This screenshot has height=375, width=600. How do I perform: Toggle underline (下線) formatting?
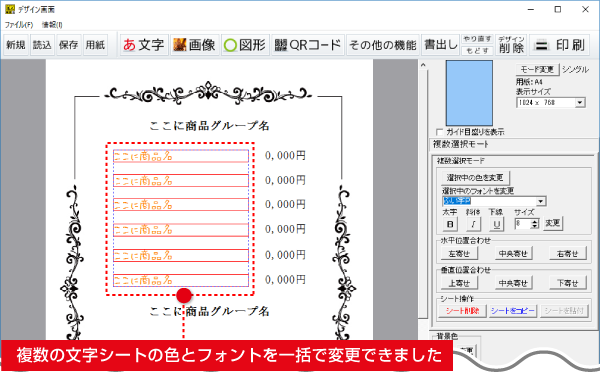tap(497, 224)
